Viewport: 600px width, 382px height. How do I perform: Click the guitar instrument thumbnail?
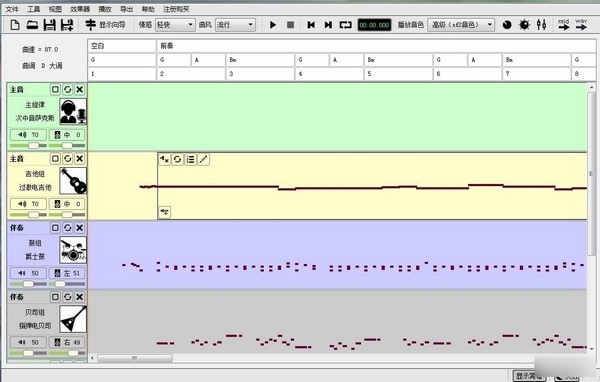73,181
